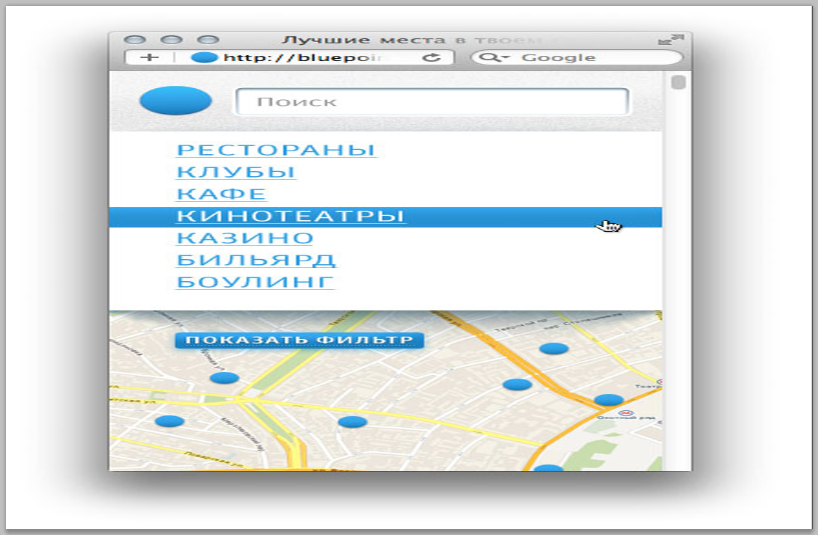
Task: Select БОУЛИНГ in the list
Action: tap(255, 282)
